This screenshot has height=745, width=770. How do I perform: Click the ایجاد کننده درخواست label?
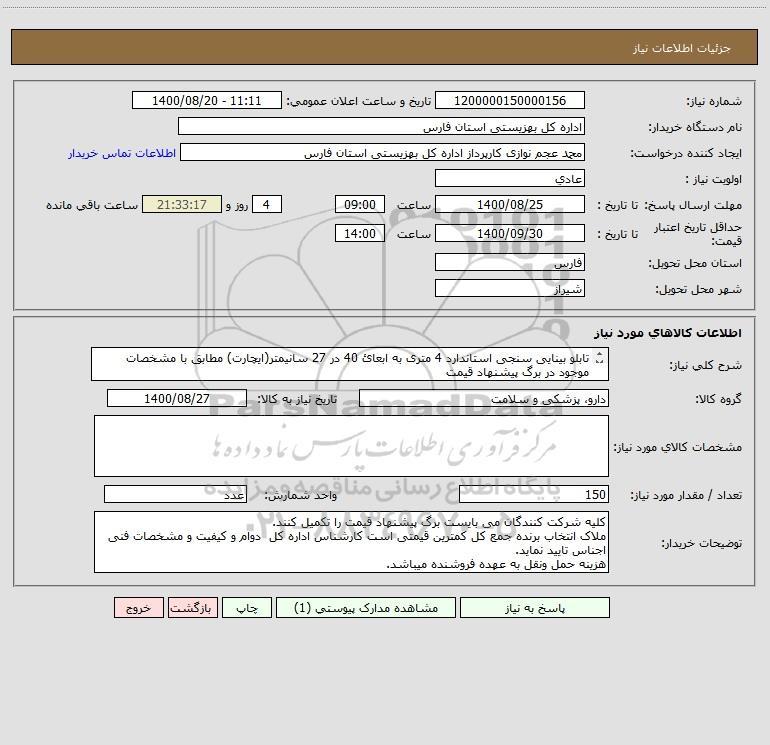point(686,153)
